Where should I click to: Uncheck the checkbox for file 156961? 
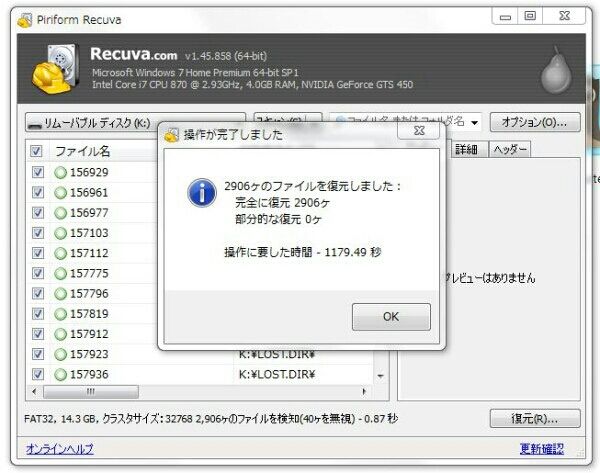click(38, 192)
